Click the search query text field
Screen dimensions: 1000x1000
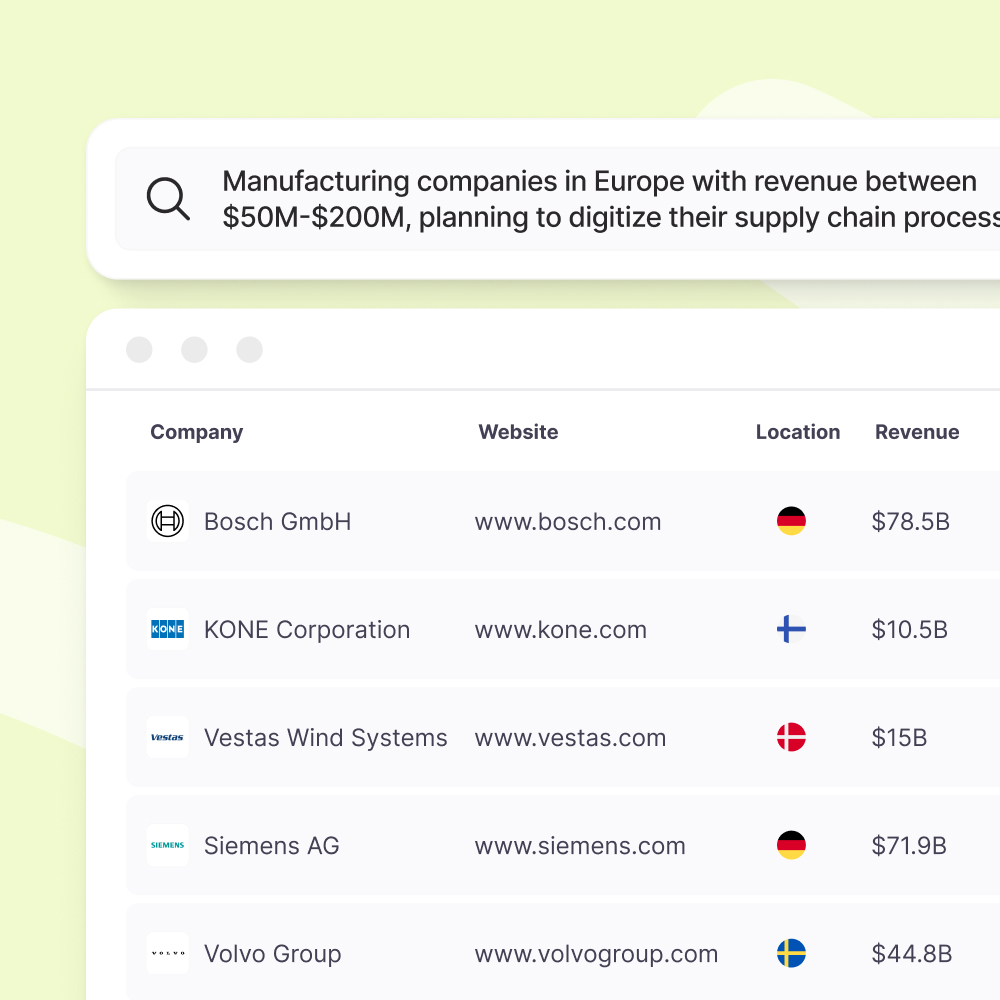pyautogui.click(x=557, y=199)
